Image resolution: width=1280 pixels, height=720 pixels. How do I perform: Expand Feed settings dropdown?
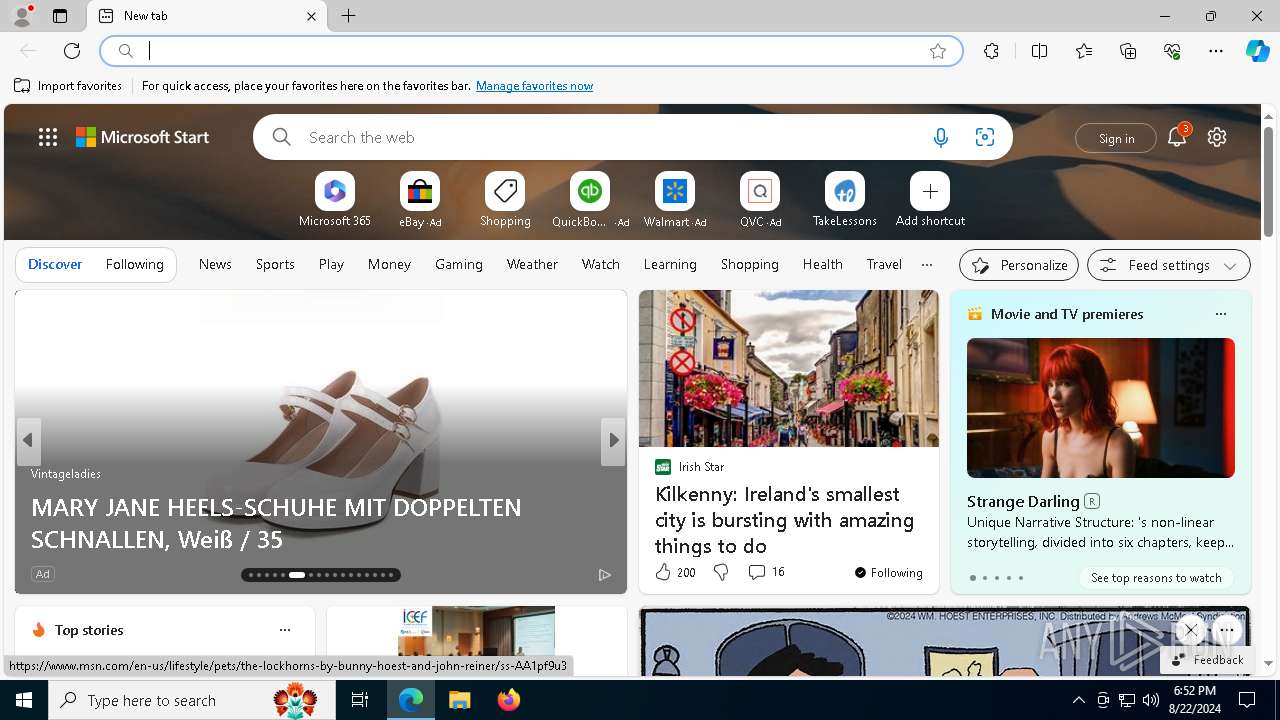tap(1168, 265)
